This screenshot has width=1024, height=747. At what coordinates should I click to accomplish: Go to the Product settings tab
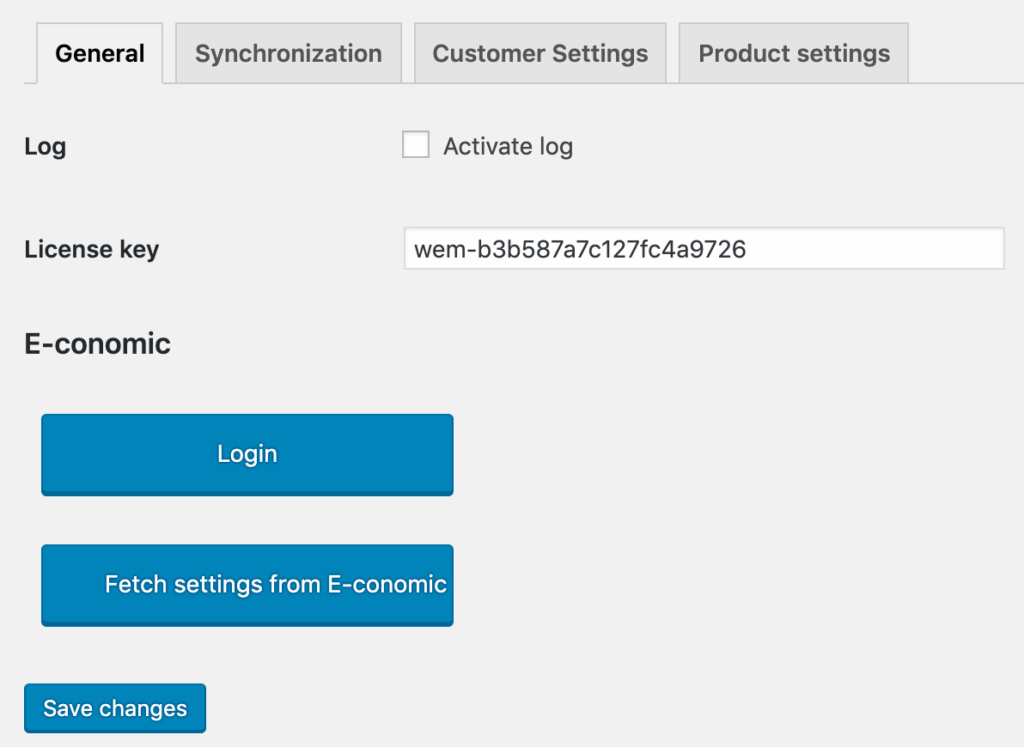(794, 54)
